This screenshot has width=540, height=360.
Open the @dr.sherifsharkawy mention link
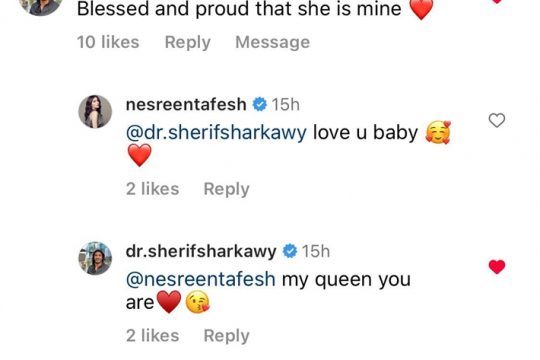click(x=216, y=132)
